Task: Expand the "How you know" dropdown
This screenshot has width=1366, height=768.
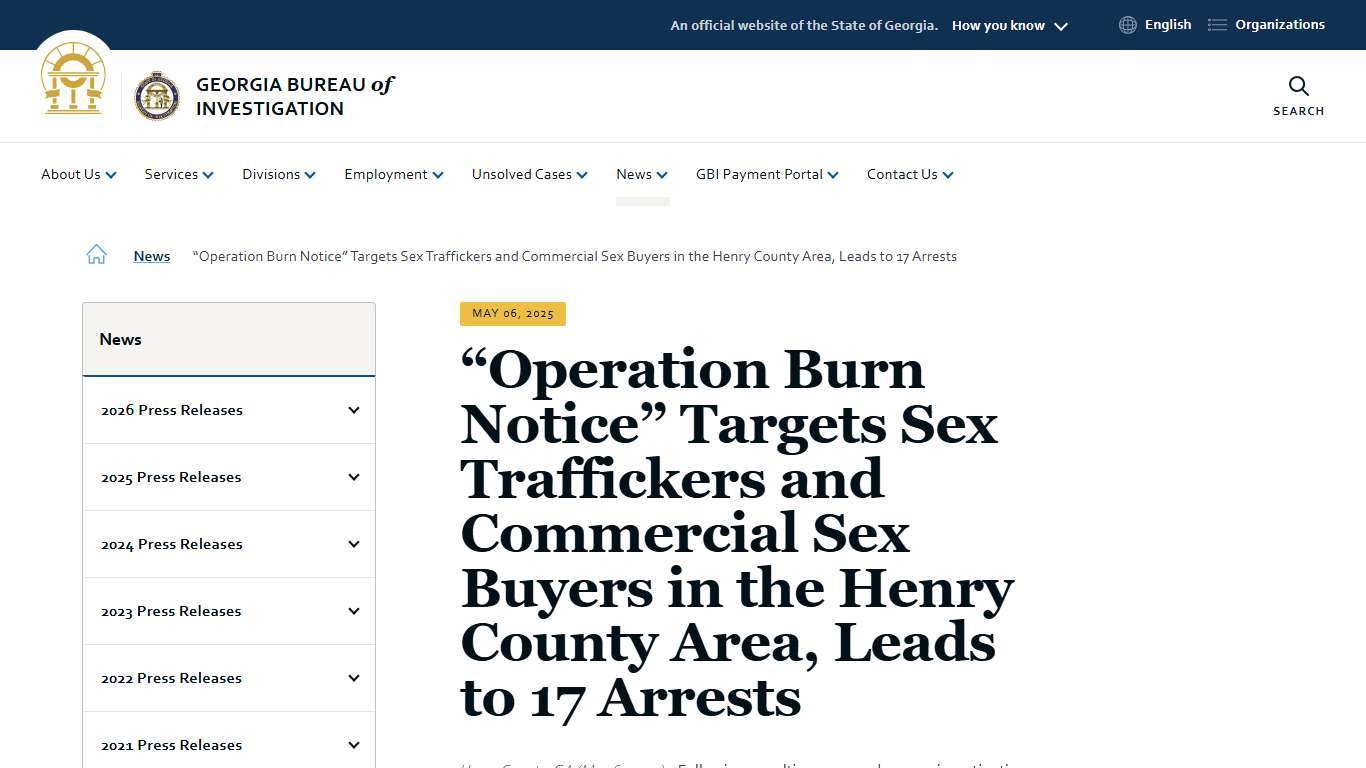Action: [x=1008, y=25]
